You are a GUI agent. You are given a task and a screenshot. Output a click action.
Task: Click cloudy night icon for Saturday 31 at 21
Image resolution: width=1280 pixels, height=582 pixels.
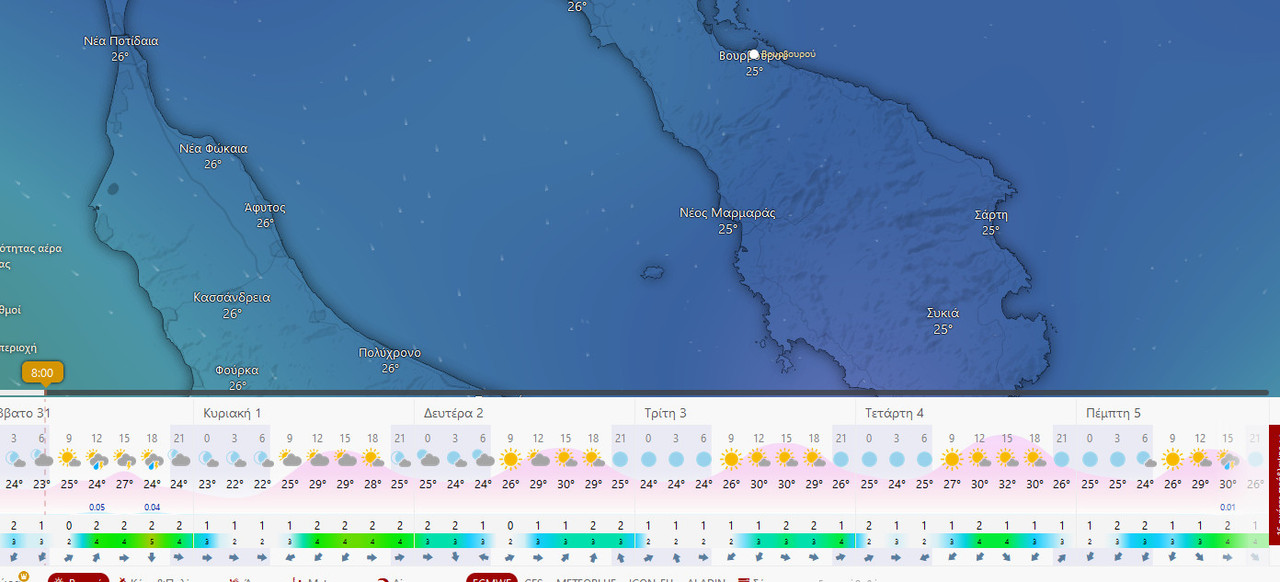pos(180,459)
